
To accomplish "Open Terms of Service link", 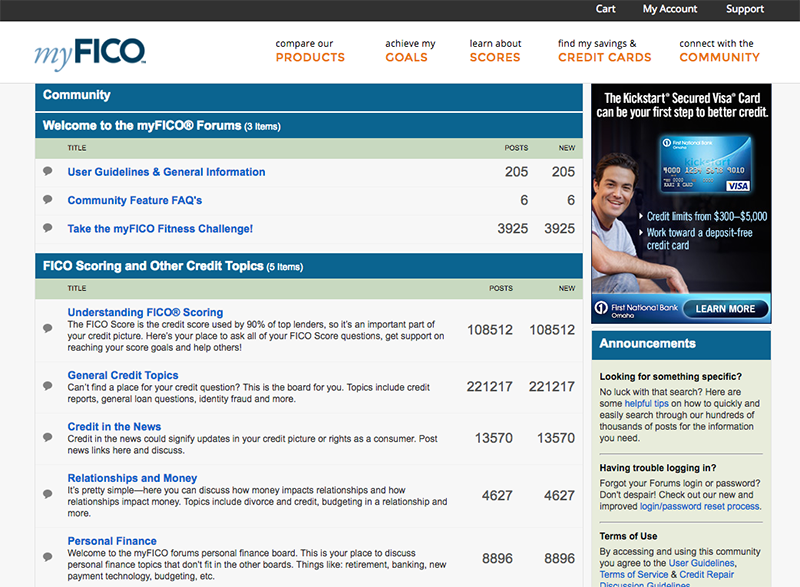I will click(634, 575).
